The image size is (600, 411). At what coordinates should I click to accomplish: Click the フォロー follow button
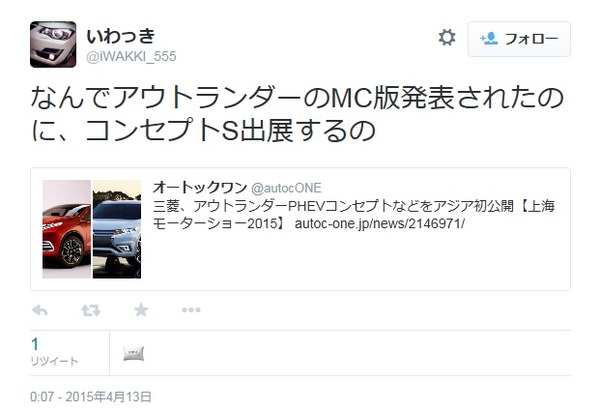point(519,39)
